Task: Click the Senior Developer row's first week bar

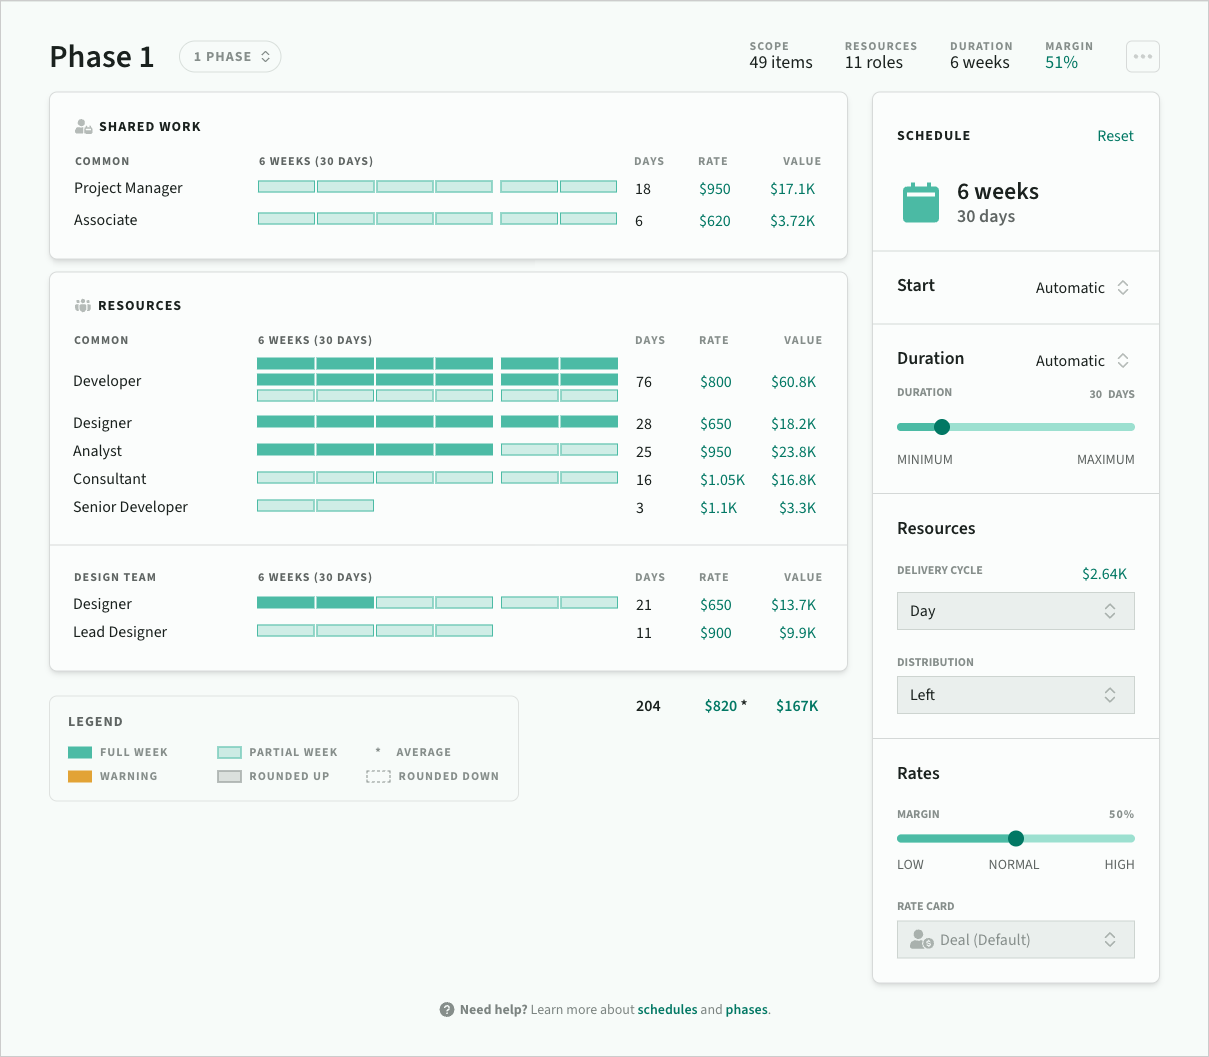Action: pos(286,506)
